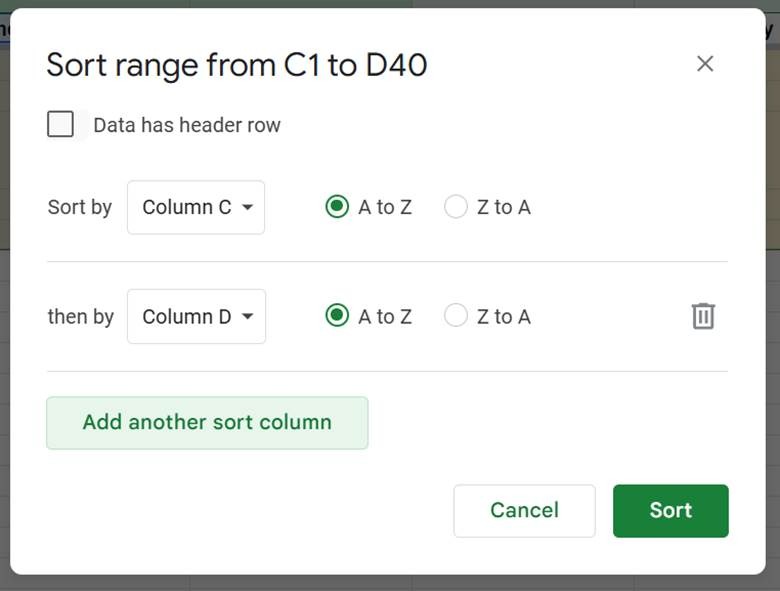This screenshot has height=591, width=780.
Task: Click the "Sort range from C1 to D40" title
Action: coord(237,65)
